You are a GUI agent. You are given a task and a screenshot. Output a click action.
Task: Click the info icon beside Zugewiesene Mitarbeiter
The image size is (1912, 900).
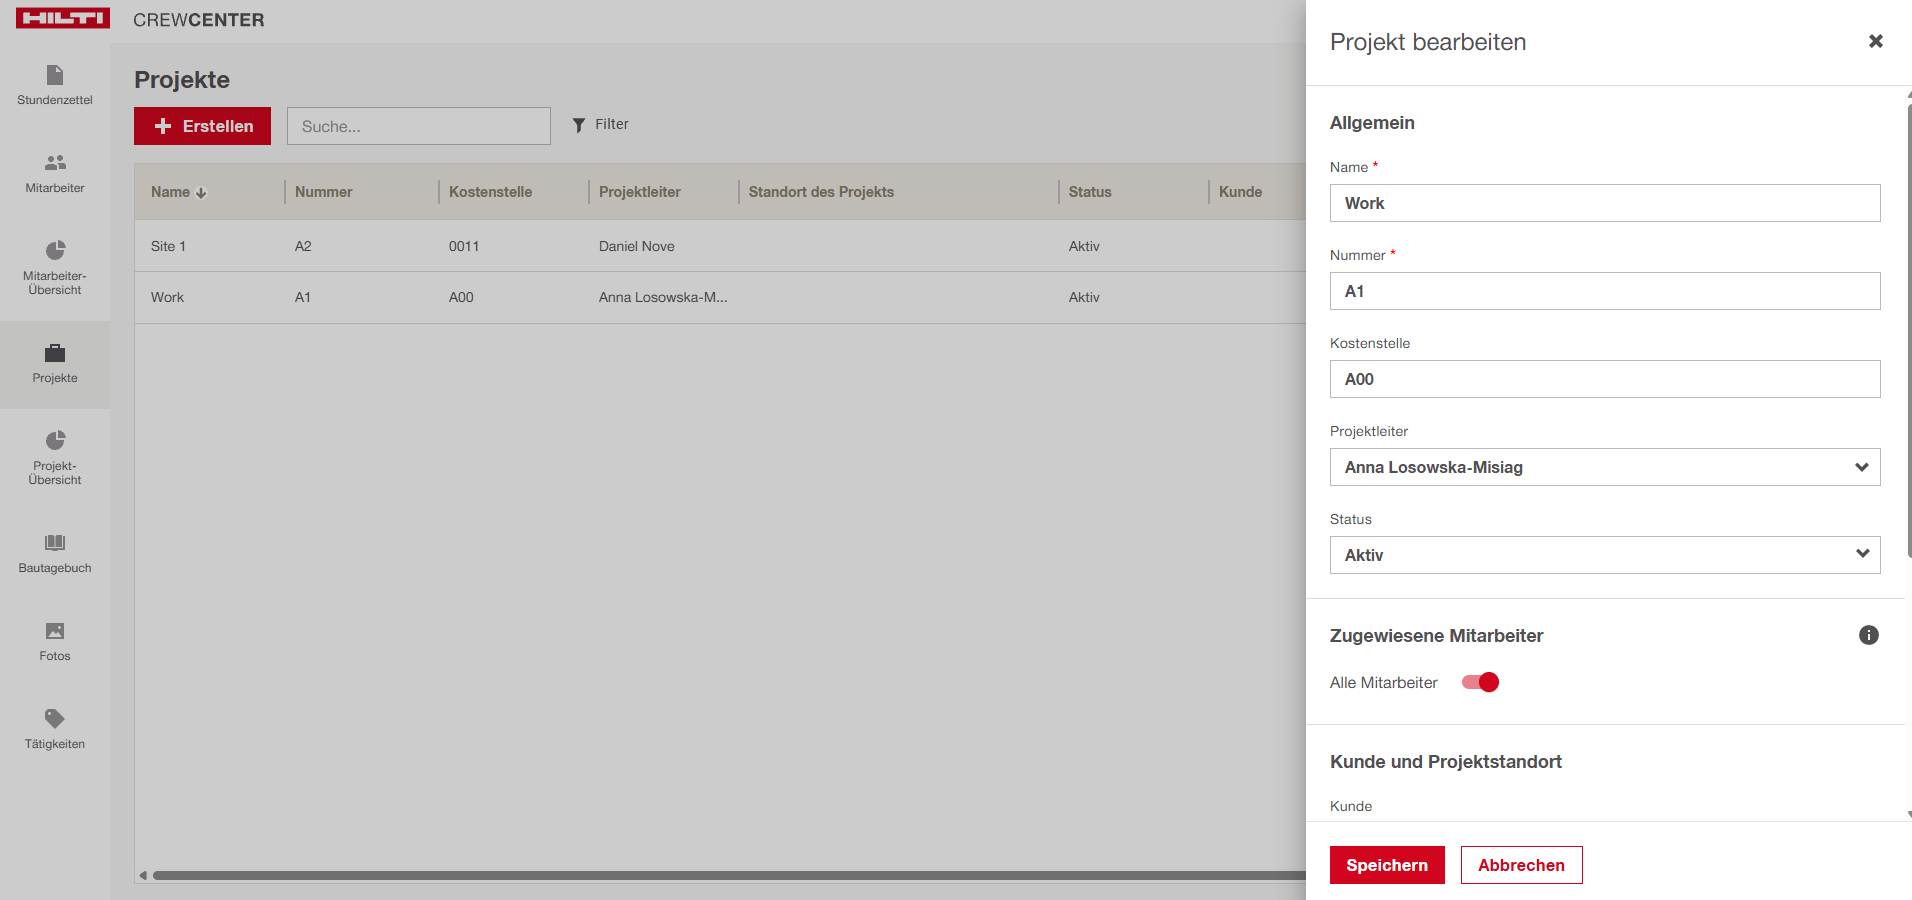(x=1868, y=635)
